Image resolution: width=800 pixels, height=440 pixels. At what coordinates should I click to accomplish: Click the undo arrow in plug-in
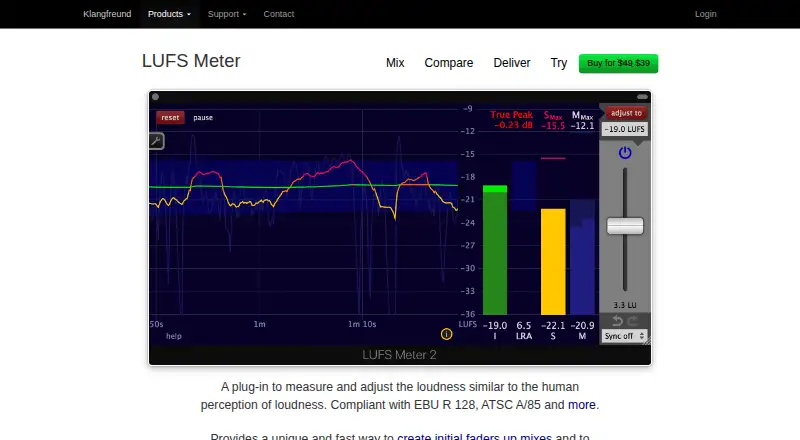pos(617,321)
